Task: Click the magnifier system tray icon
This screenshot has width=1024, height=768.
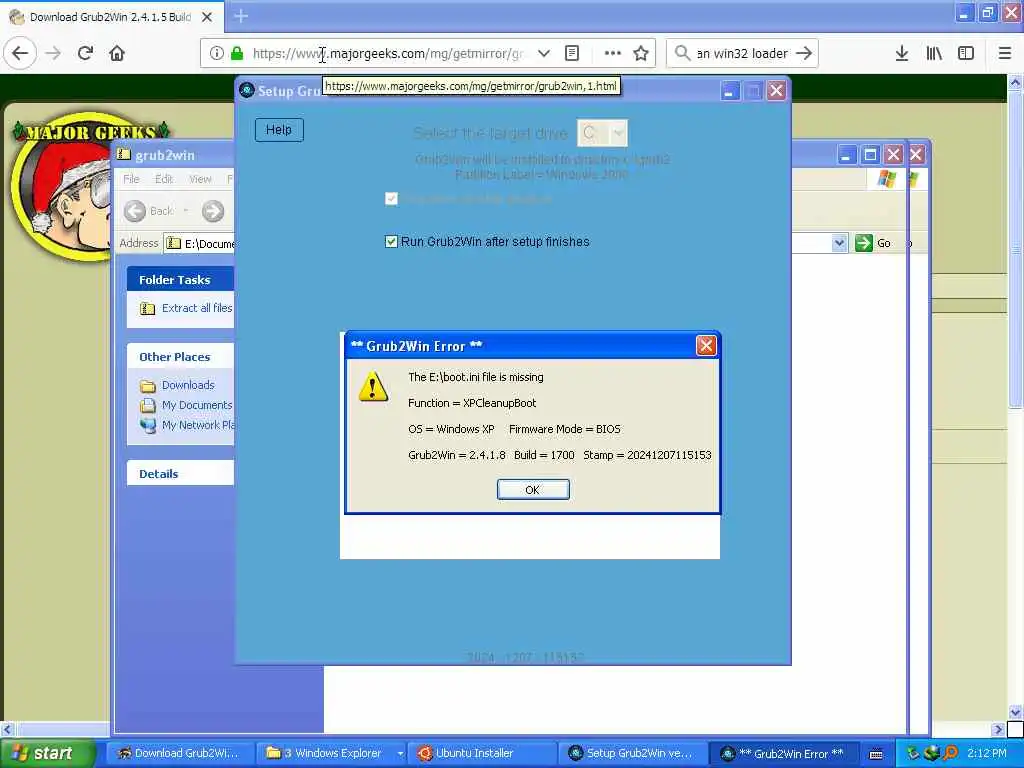Action: pos(951,754)
